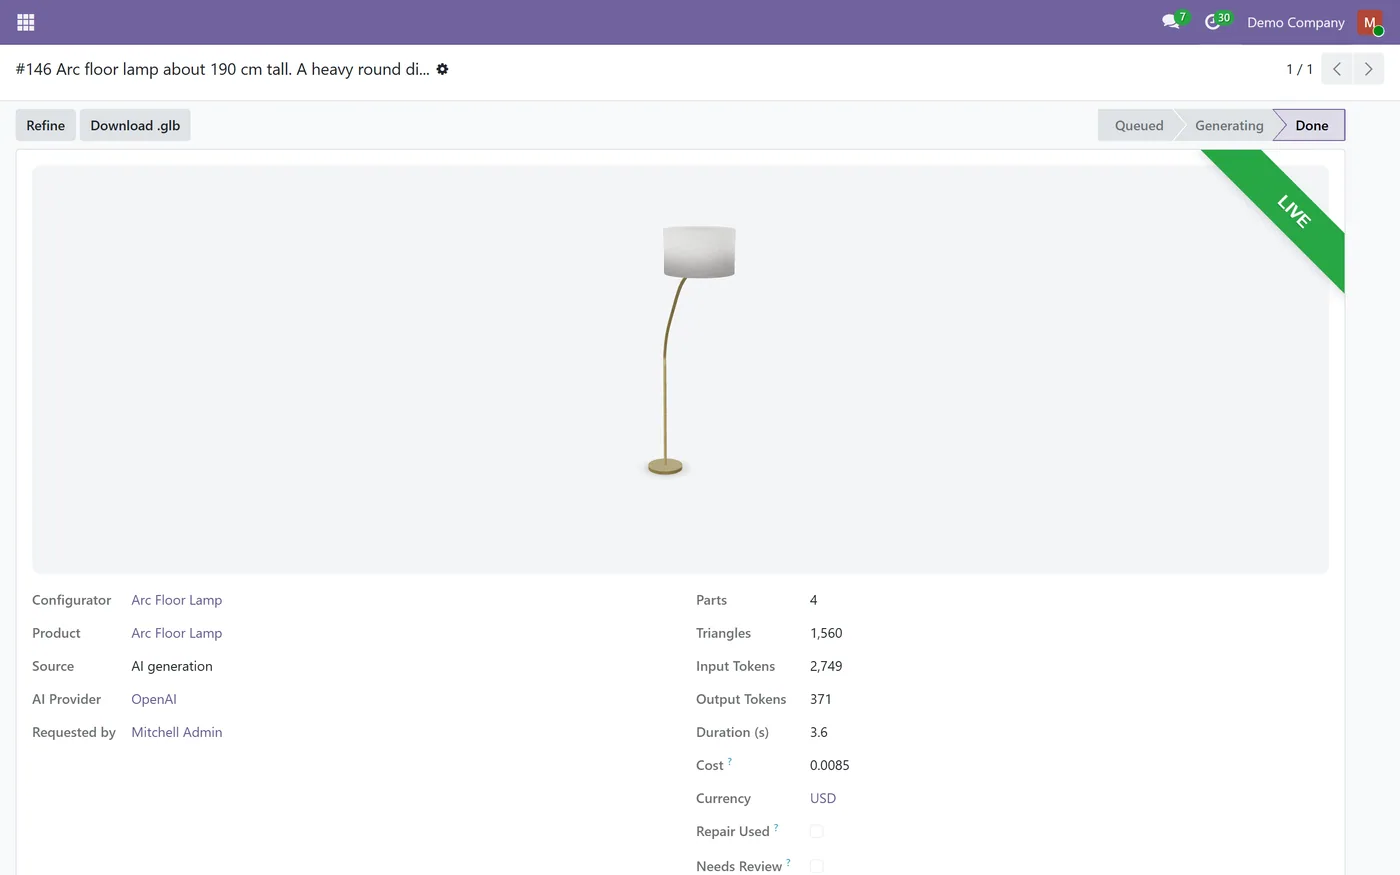This screenshot has width=1400, height=875.
Task: Click the Duration value 3.6
Action: click(819, 732)
